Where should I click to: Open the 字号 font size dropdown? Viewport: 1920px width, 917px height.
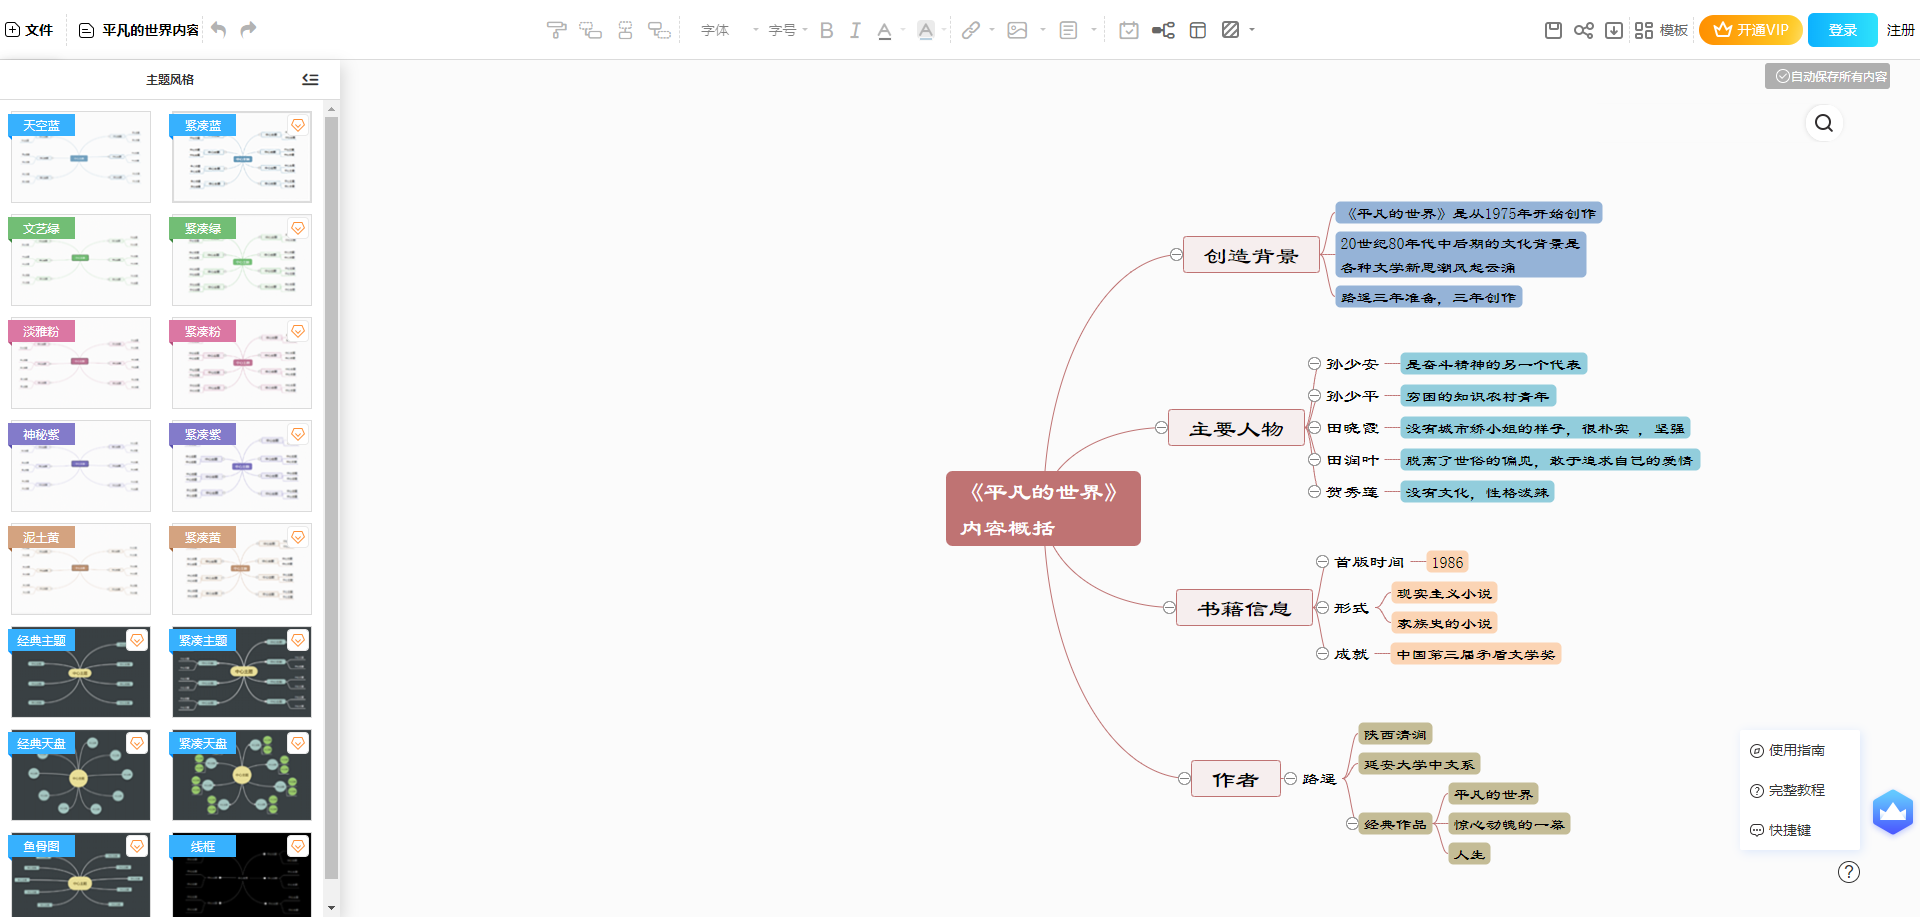[x=788, y=30]
